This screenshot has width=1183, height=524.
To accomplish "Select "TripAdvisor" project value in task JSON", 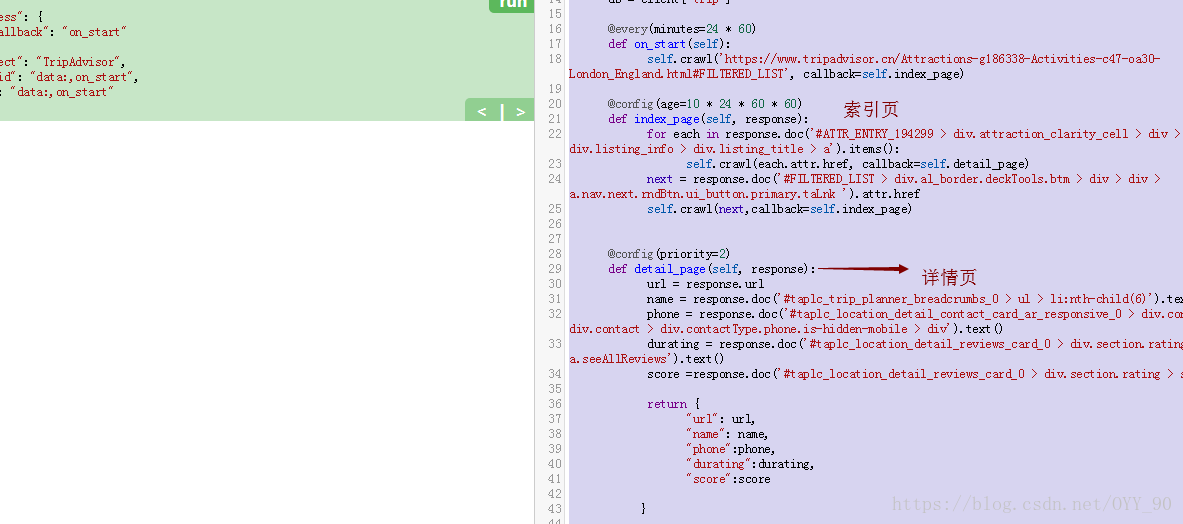I will (x=78, y=62).
